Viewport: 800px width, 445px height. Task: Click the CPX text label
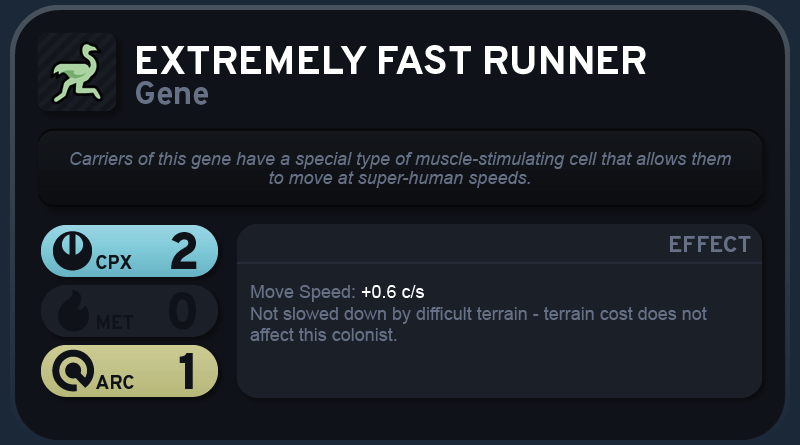tap(114, 262)
